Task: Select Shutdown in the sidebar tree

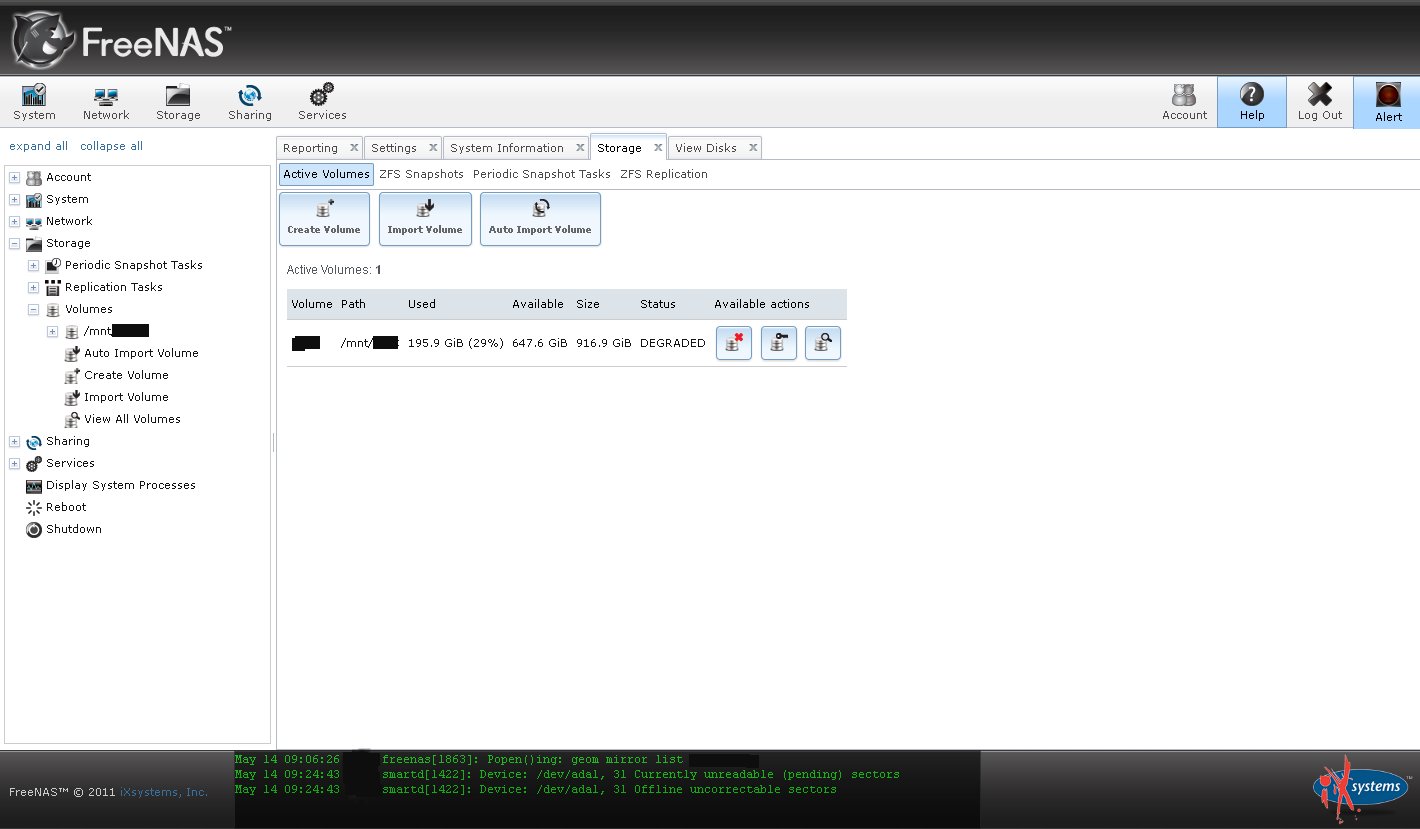Action: (74, 529)
